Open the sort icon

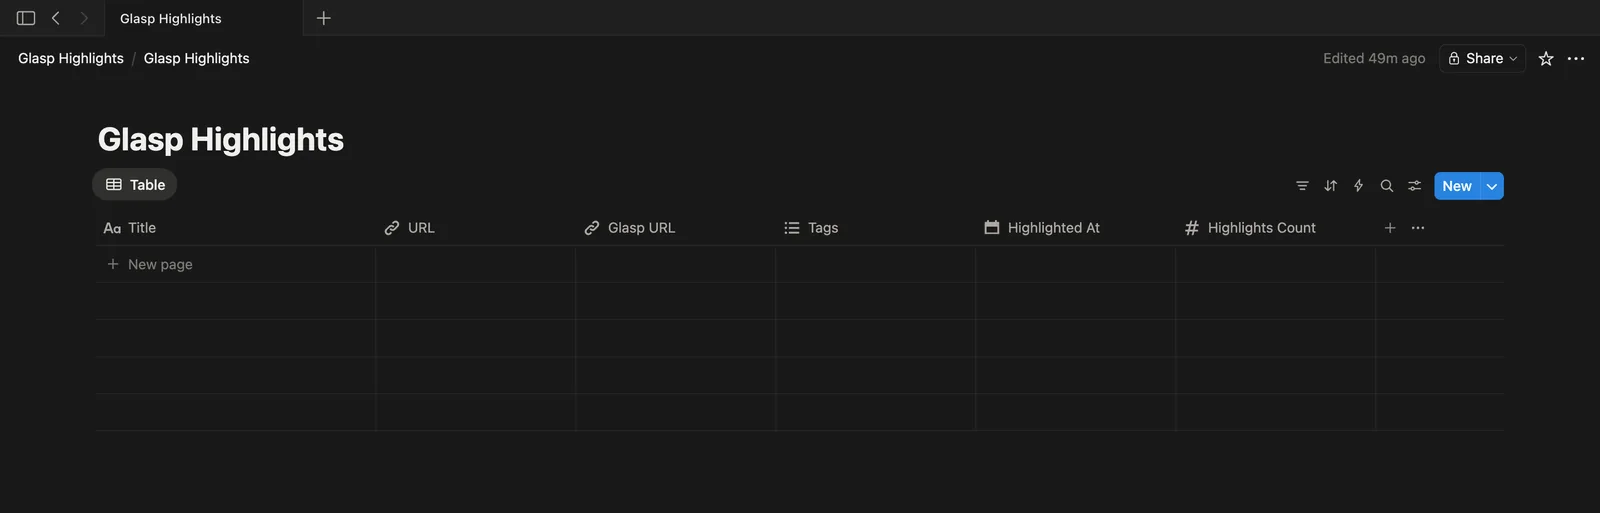[x=1330, y=186]
